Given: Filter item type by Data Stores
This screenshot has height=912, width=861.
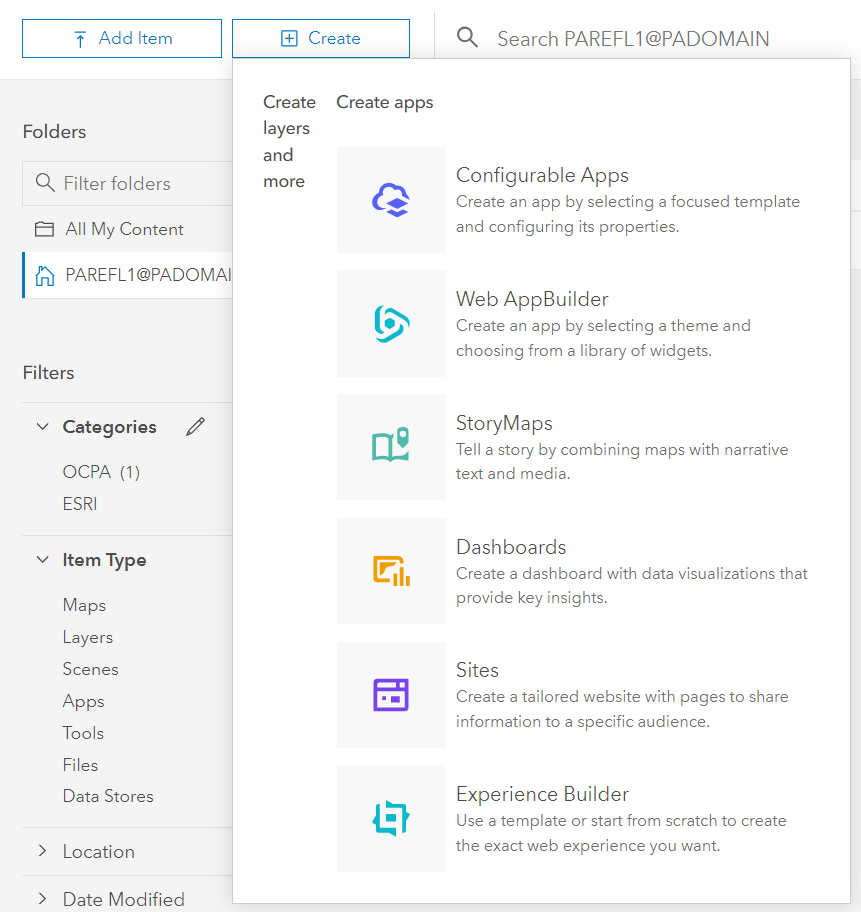Looking at the screenshot, I should [108, 796].
